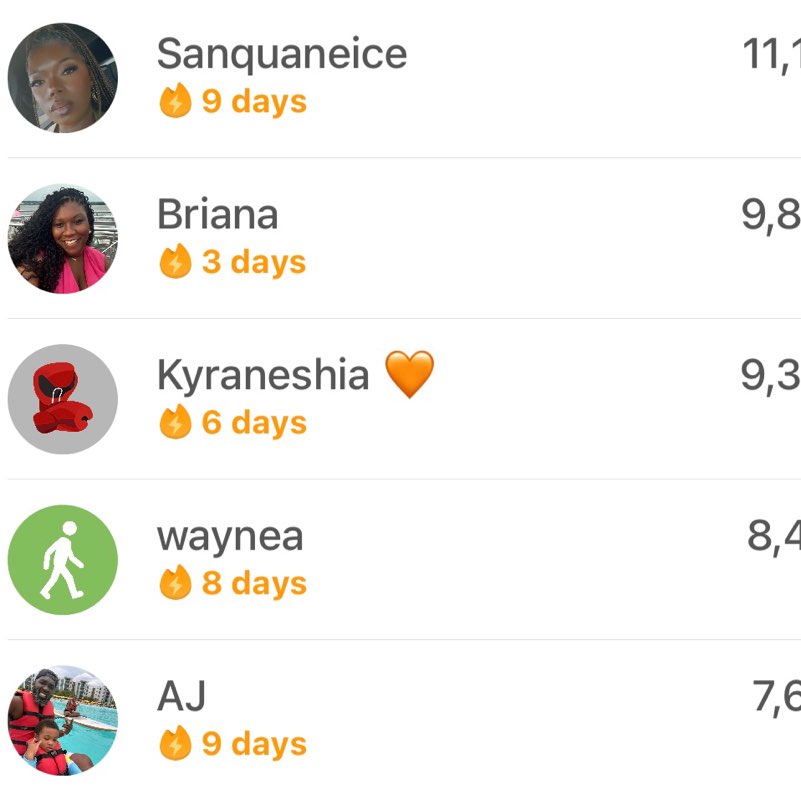Tap Sanquaneice's 9 days streak text

[x=254, y=102]
